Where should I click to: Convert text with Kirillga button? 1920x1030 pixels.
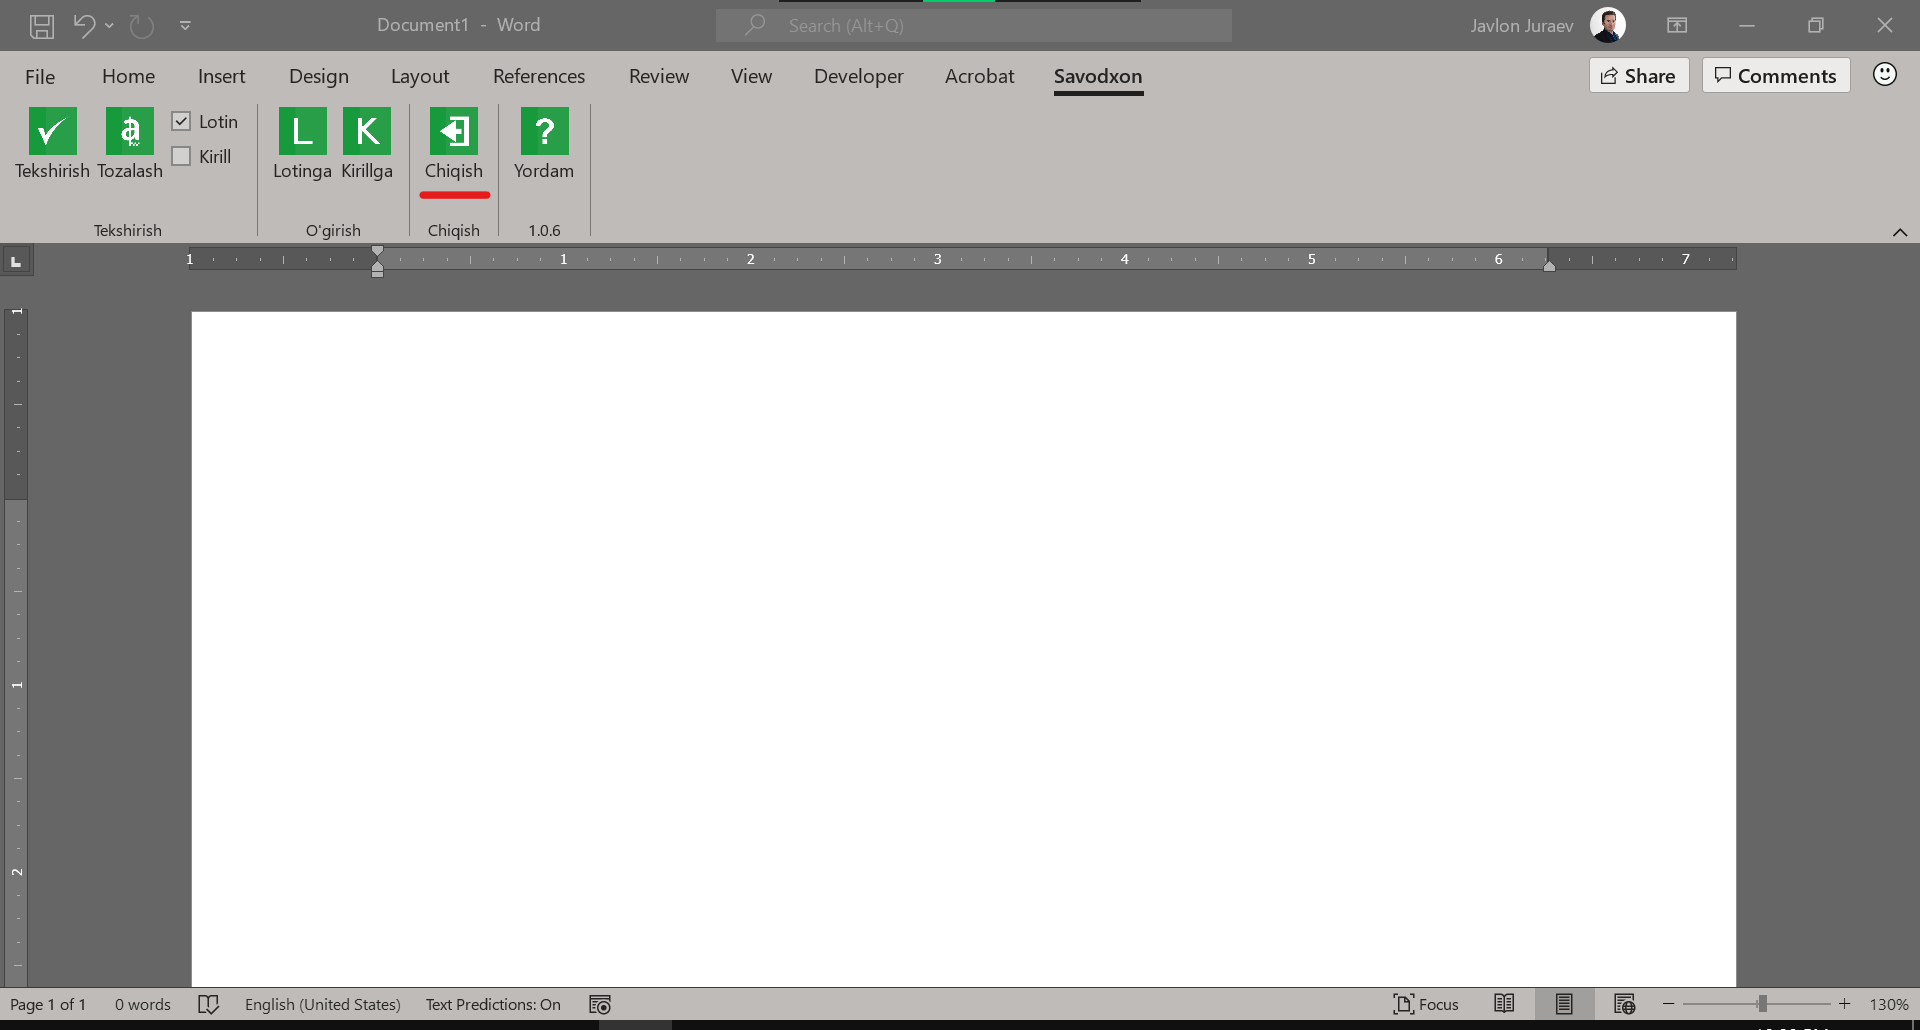pyautogui.click(x=366, y=132)
